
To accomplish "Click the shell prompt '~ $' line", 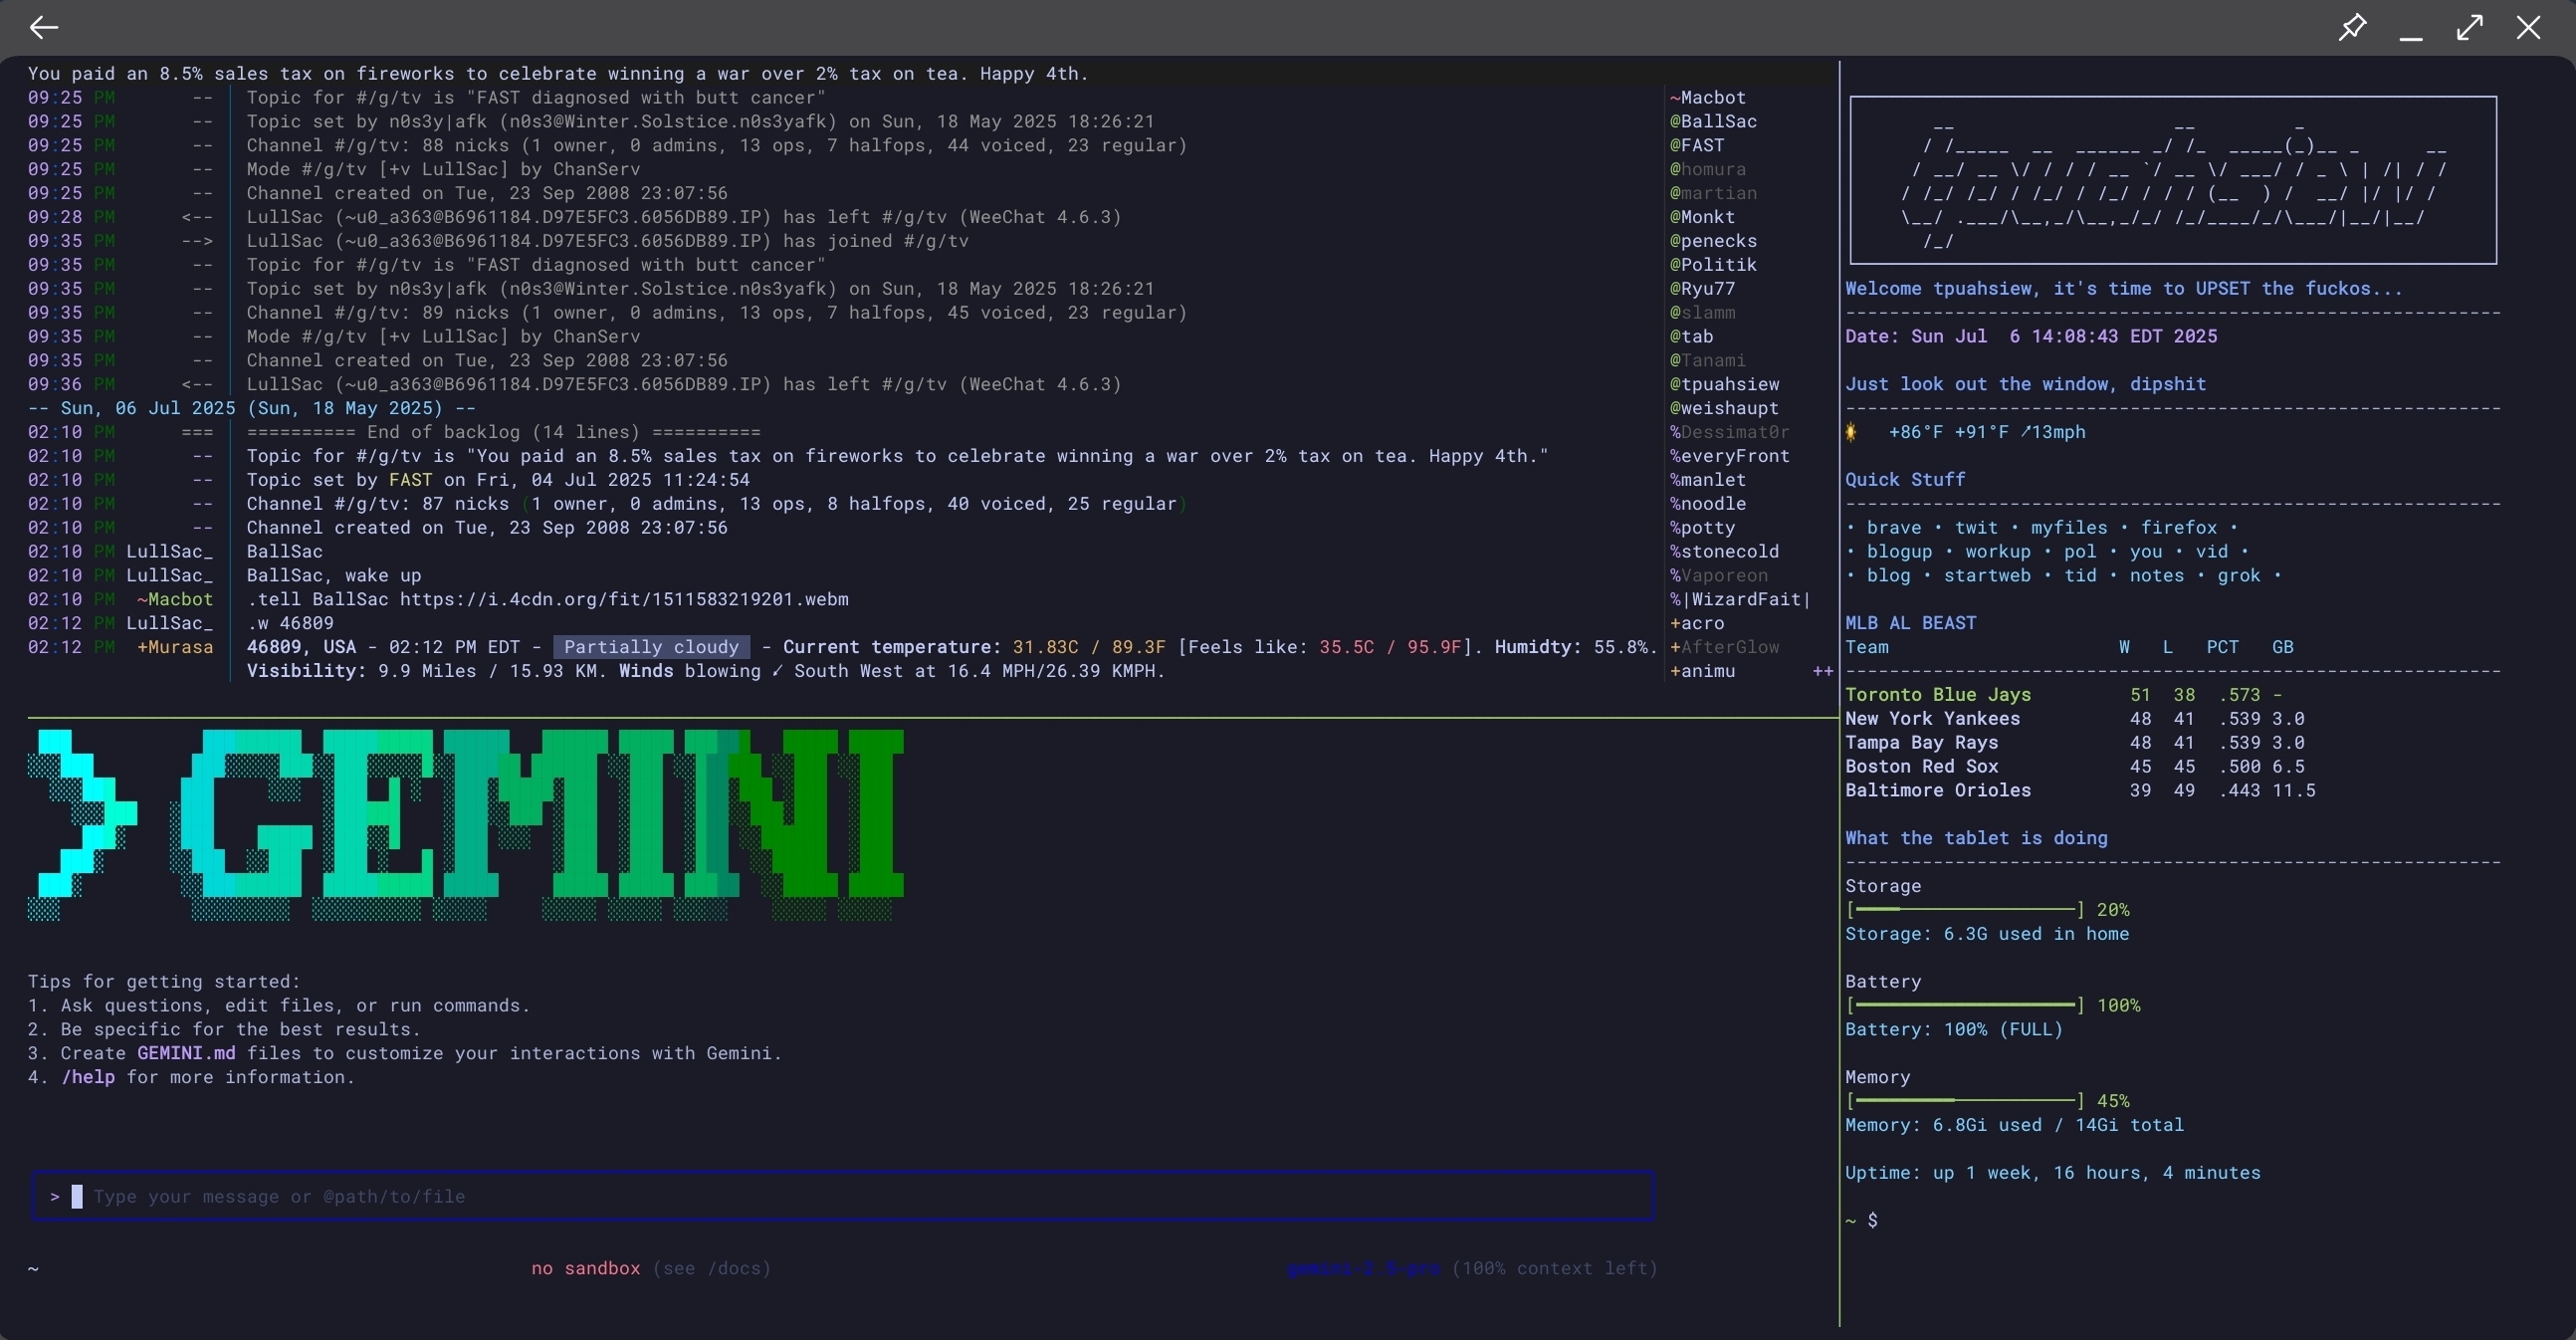I will click(1861, 1220).
